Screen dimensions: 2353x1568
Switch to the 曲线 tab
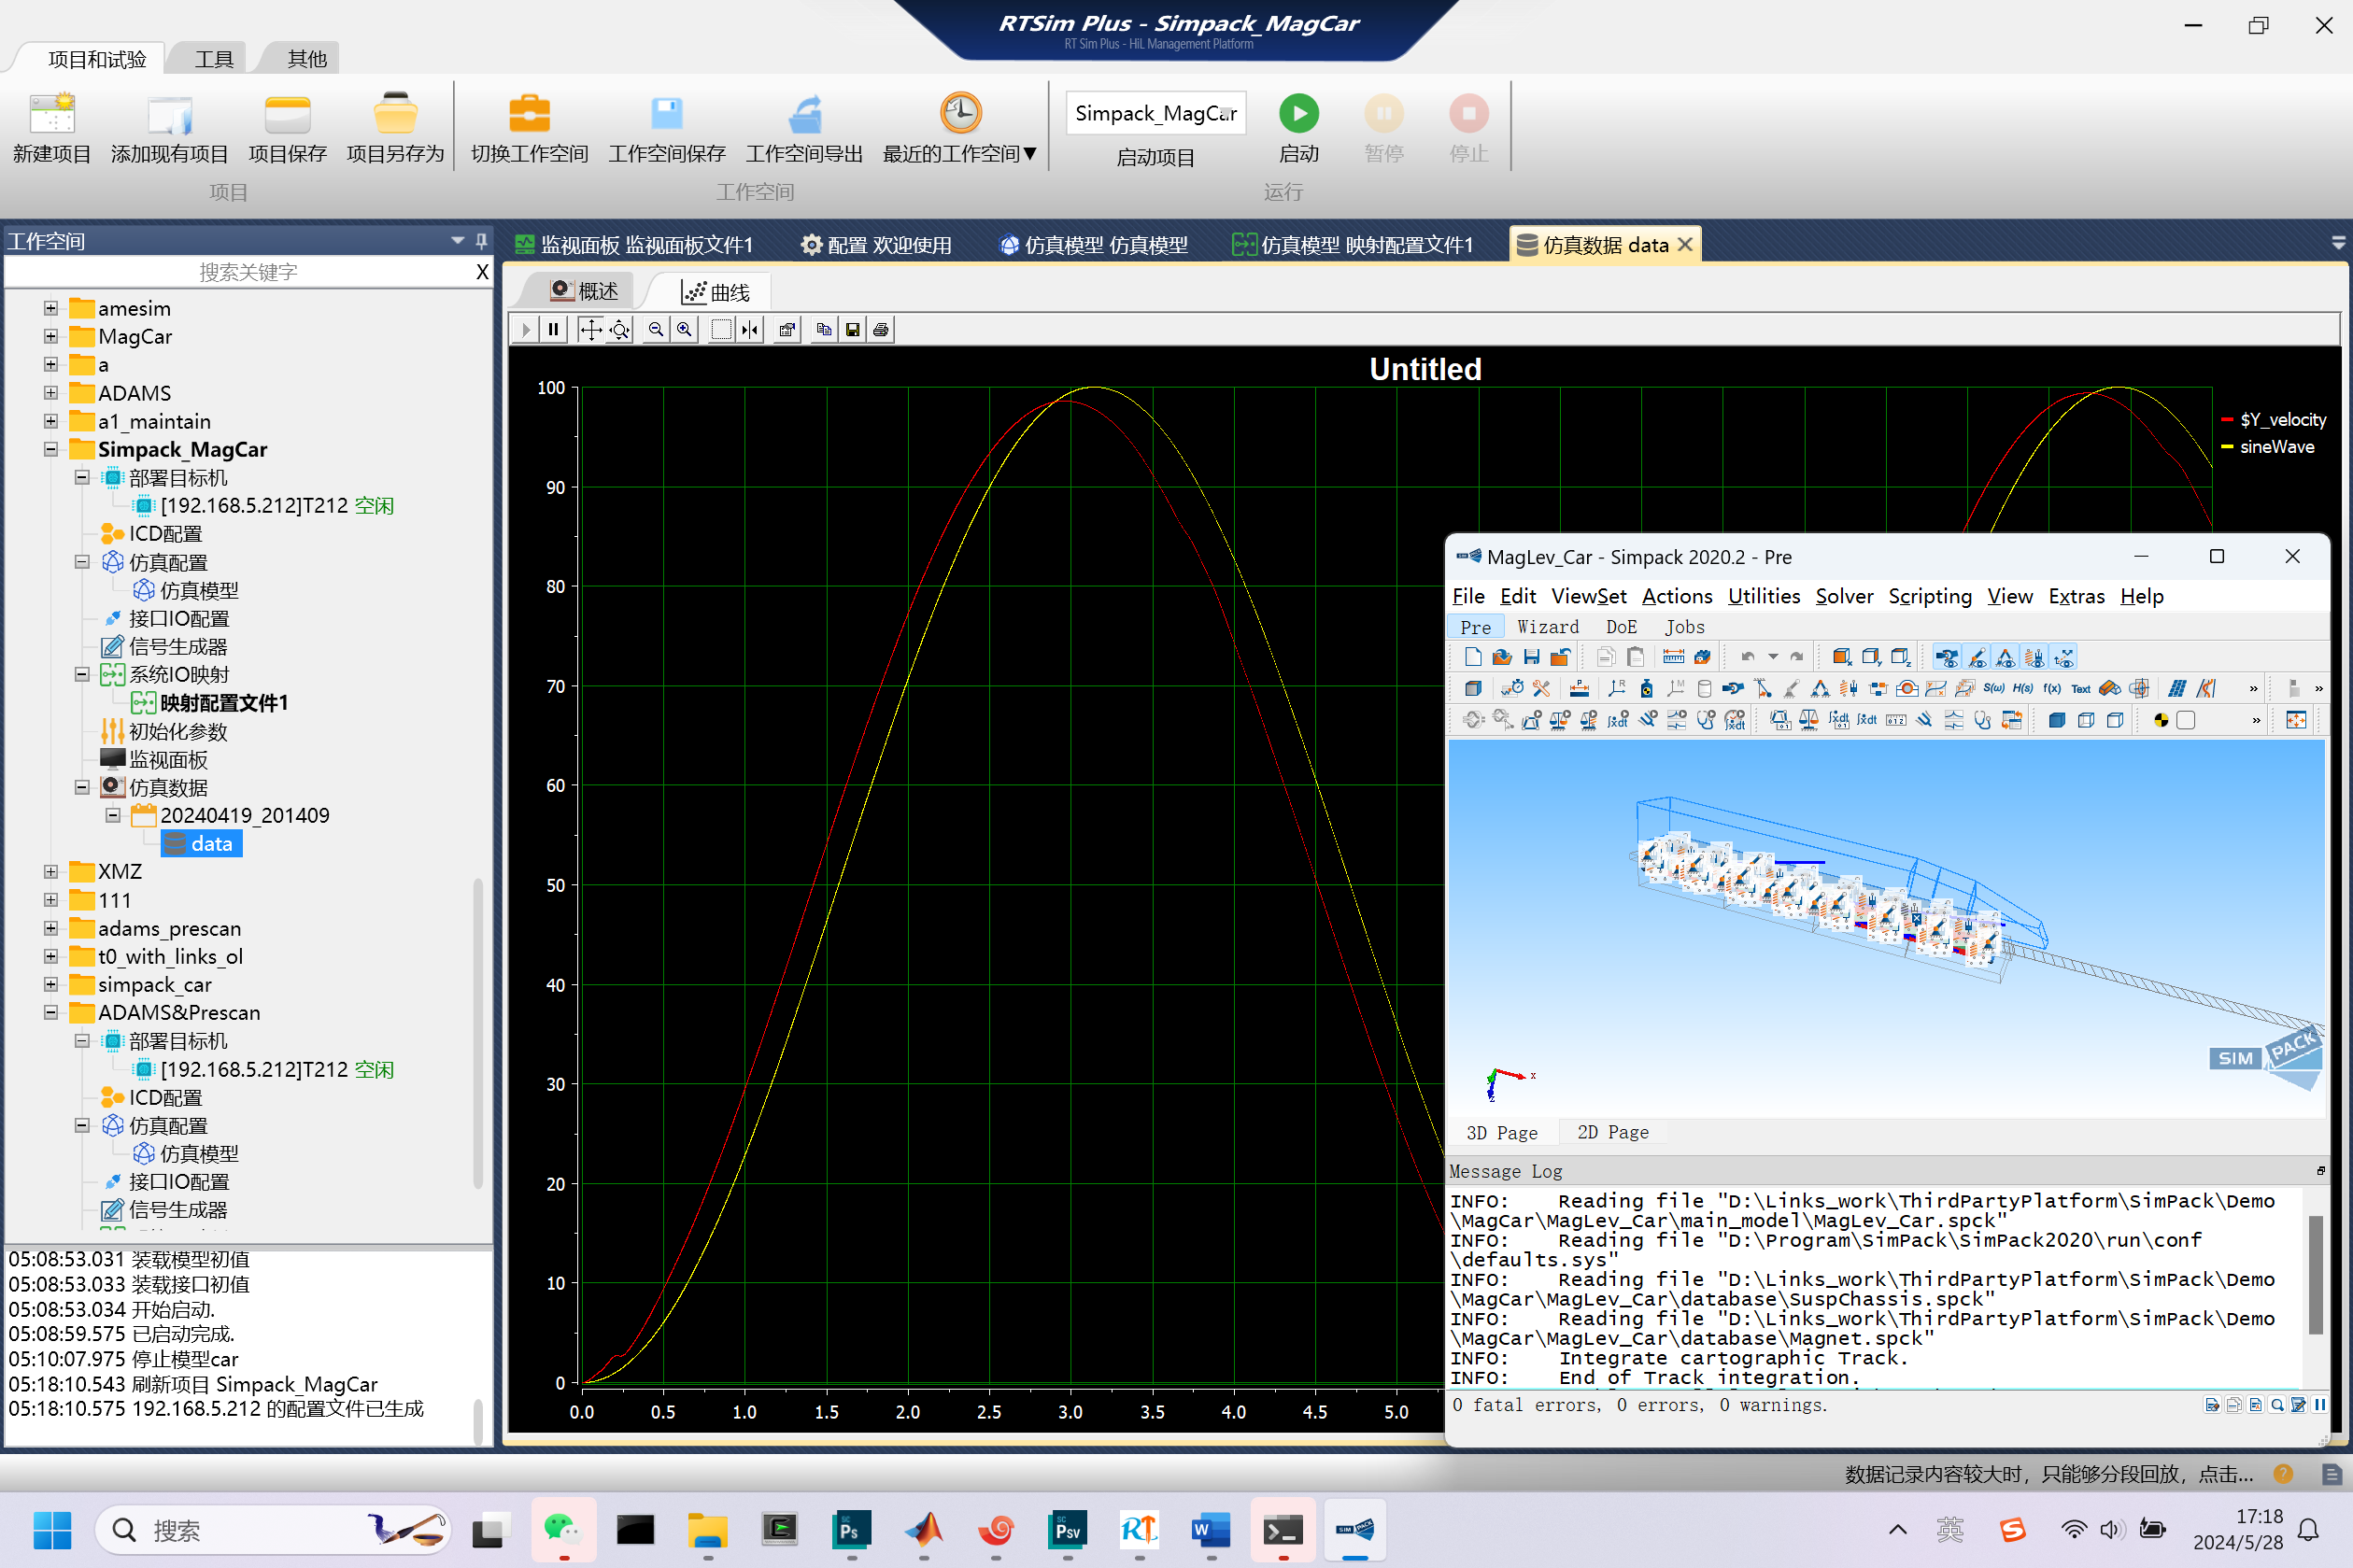715,292
